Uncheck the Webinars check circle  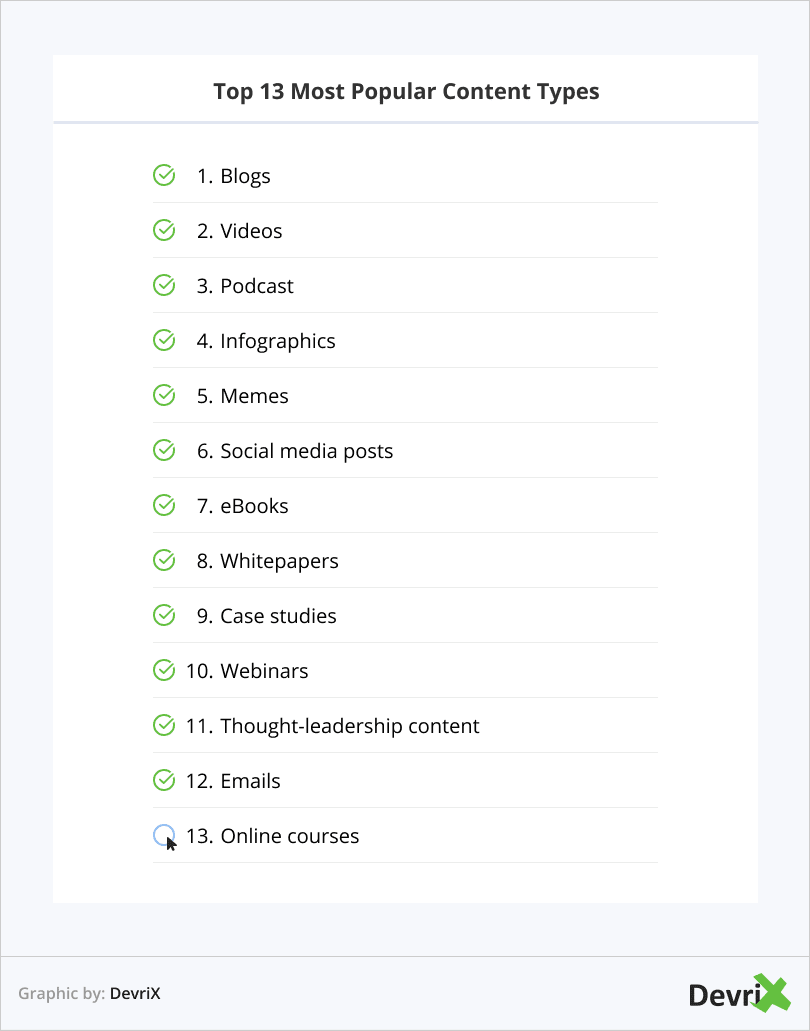(164, 671)
